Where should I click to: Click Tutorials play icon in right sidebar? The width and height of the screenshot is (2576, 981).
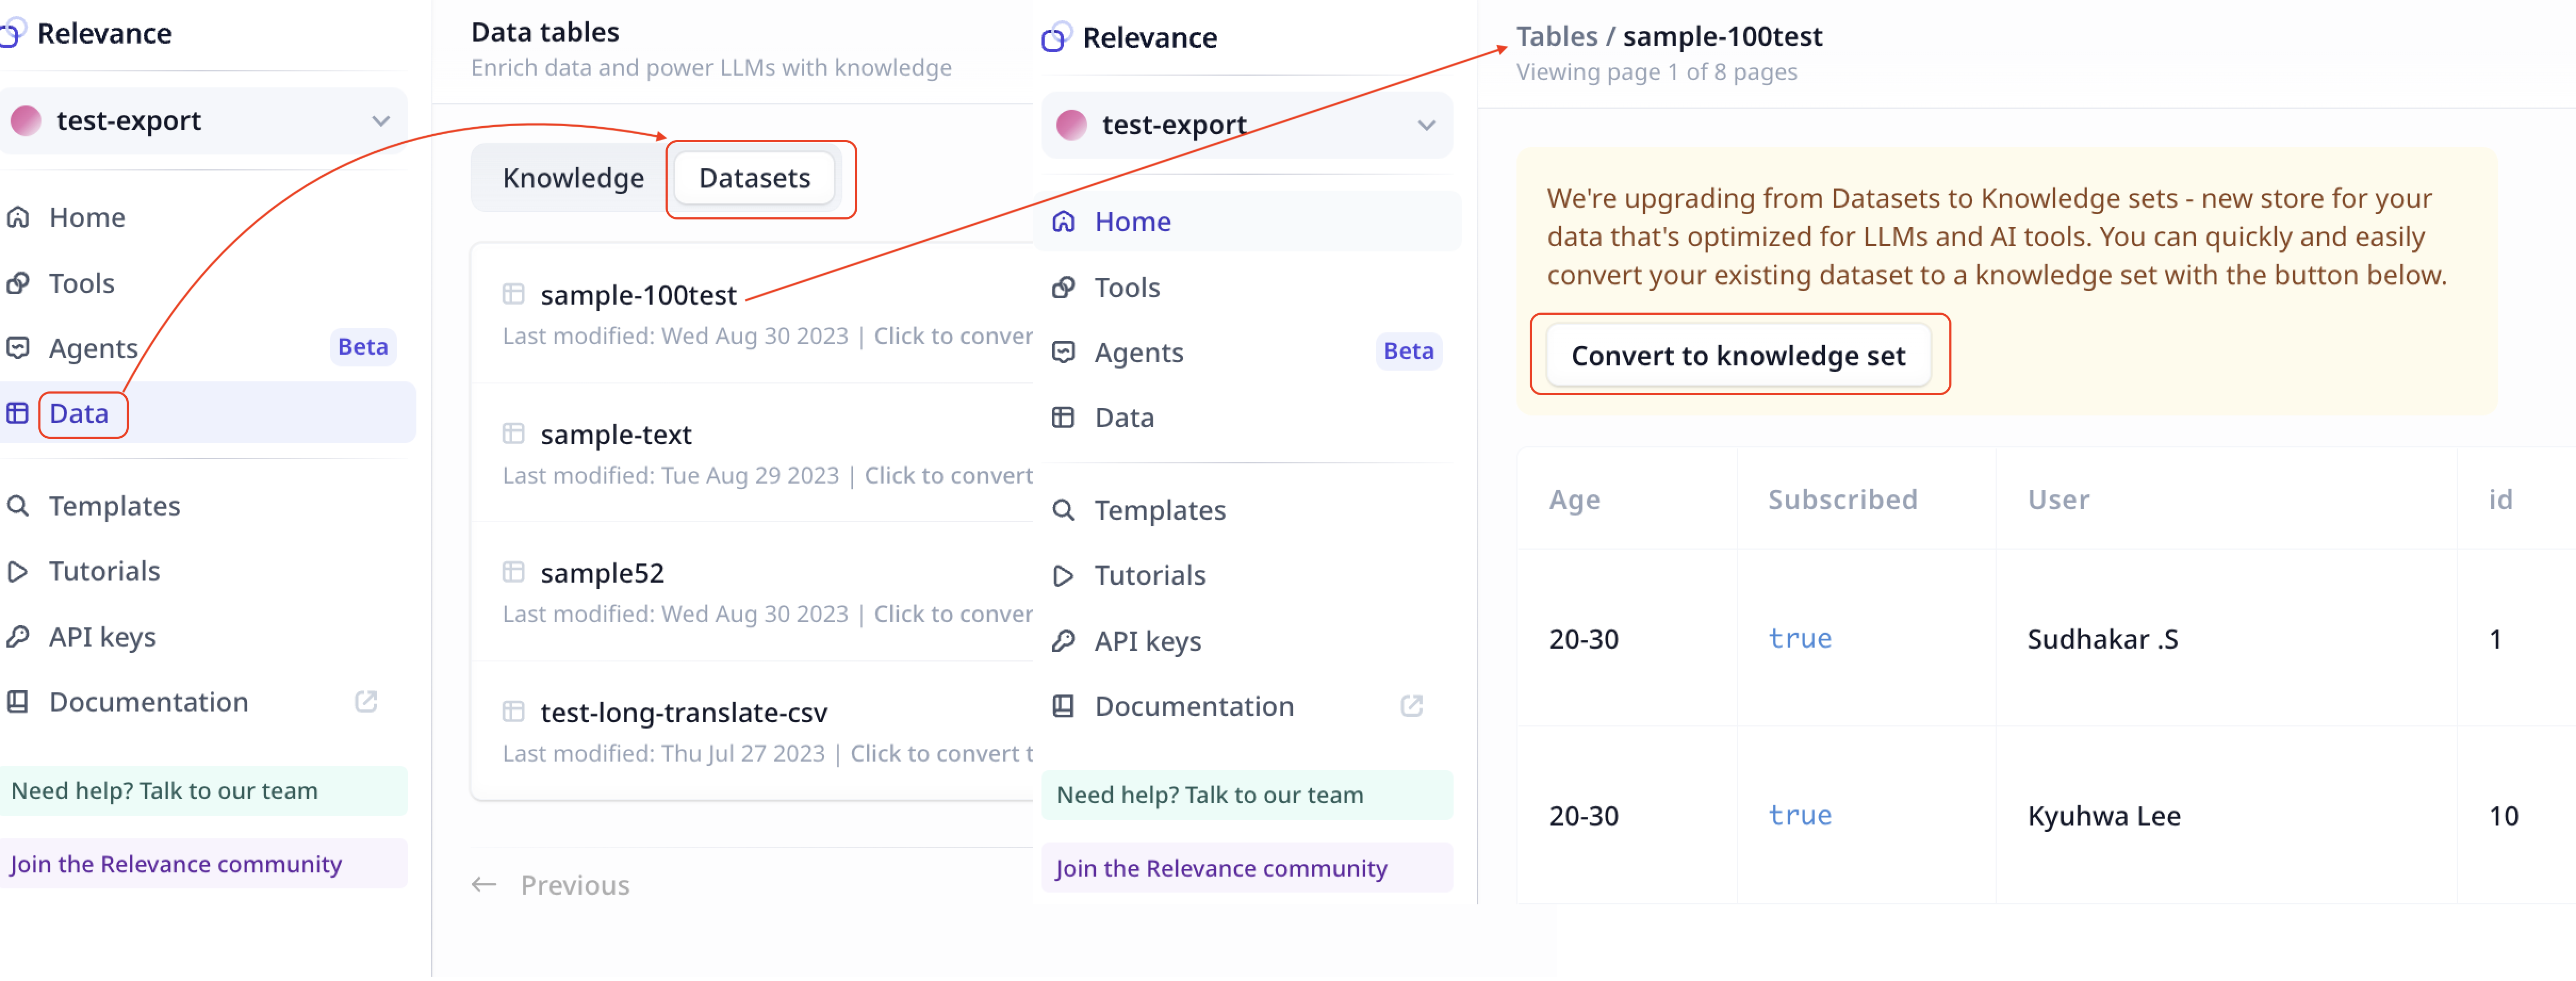pos(1064,575)
